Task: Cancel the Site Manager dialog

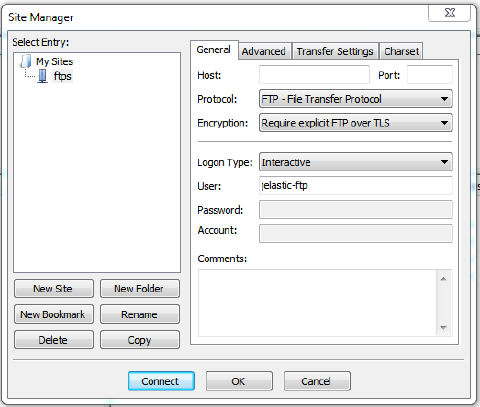Action: point(317,381)
